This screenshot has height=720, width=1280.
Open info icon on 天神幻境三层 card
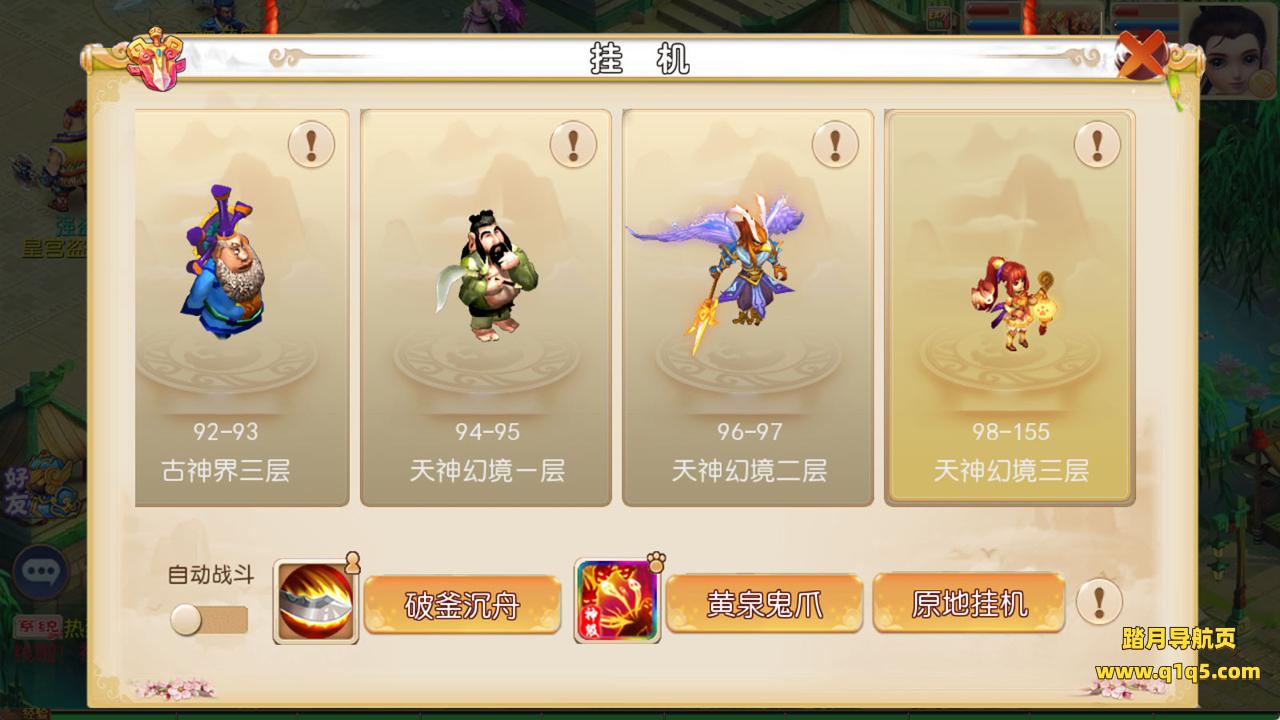tap(1097, 145)
